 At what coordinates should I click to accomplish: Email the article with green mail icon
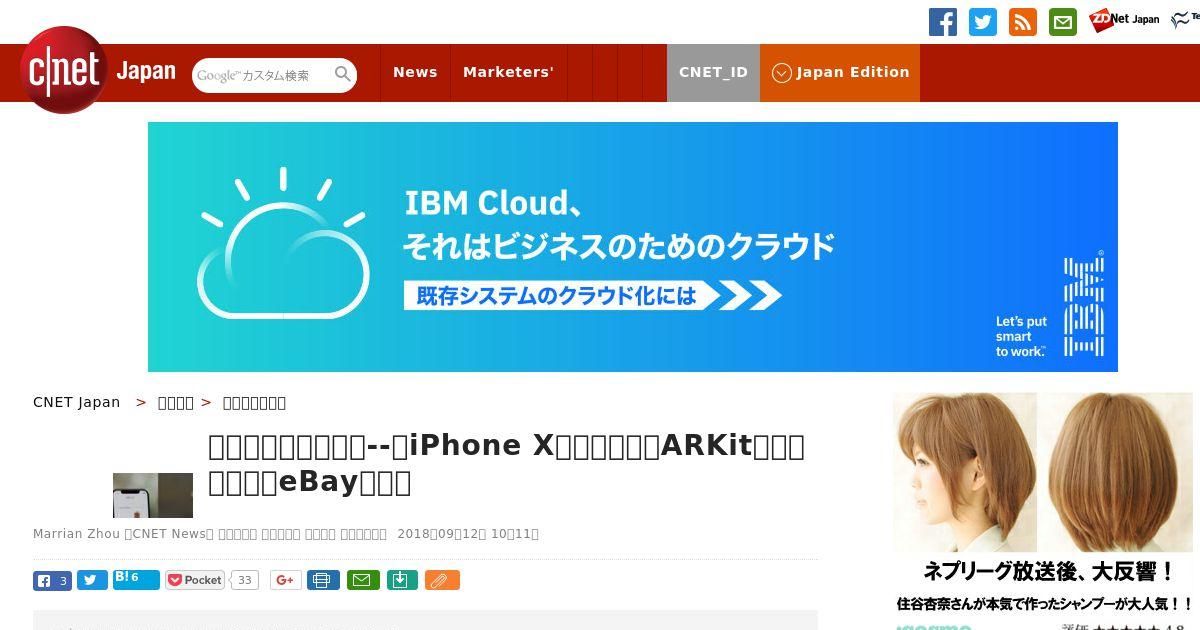tap(363, 580)
